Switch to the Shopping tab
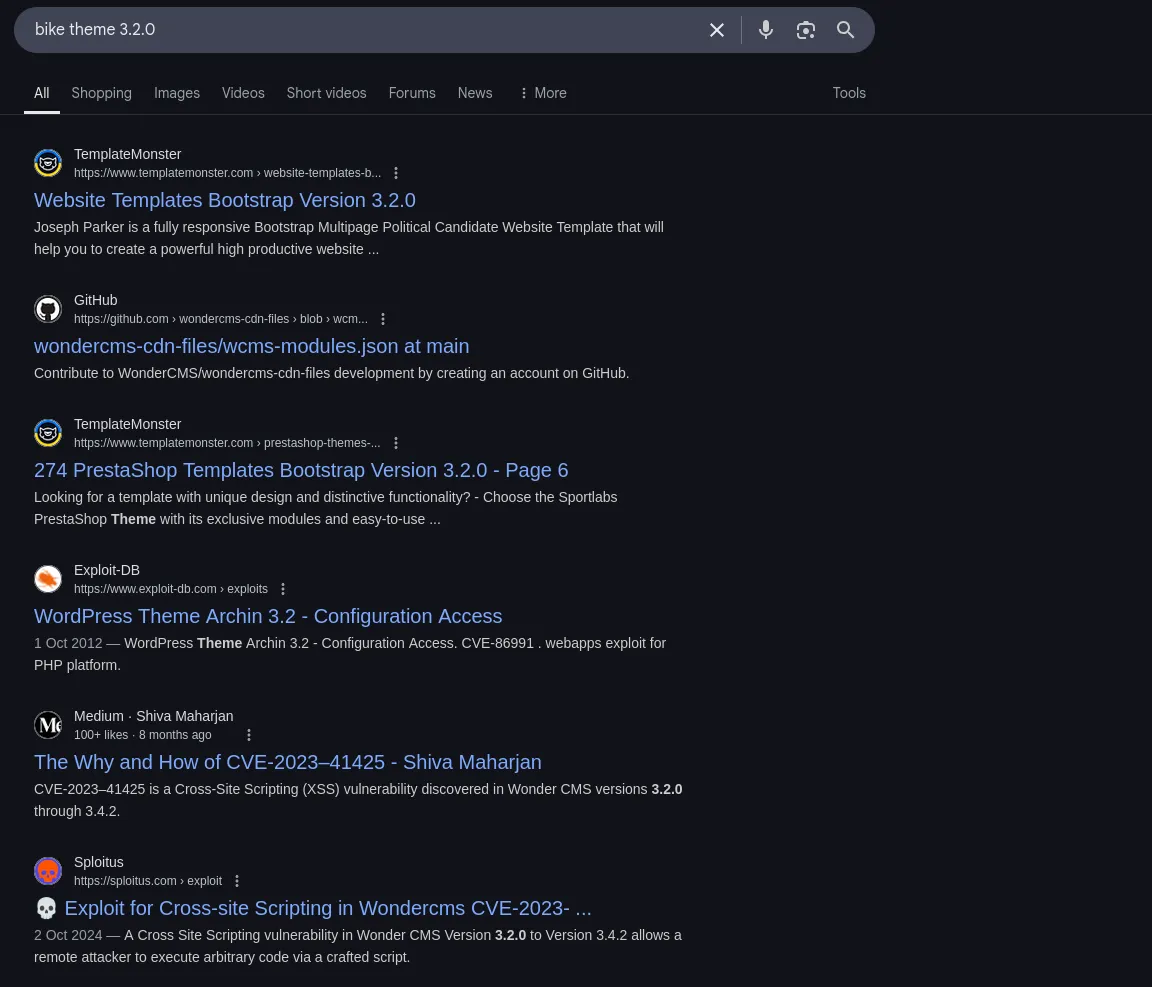The width and height of the screenshot is (1152, 987). coord(101,93)
